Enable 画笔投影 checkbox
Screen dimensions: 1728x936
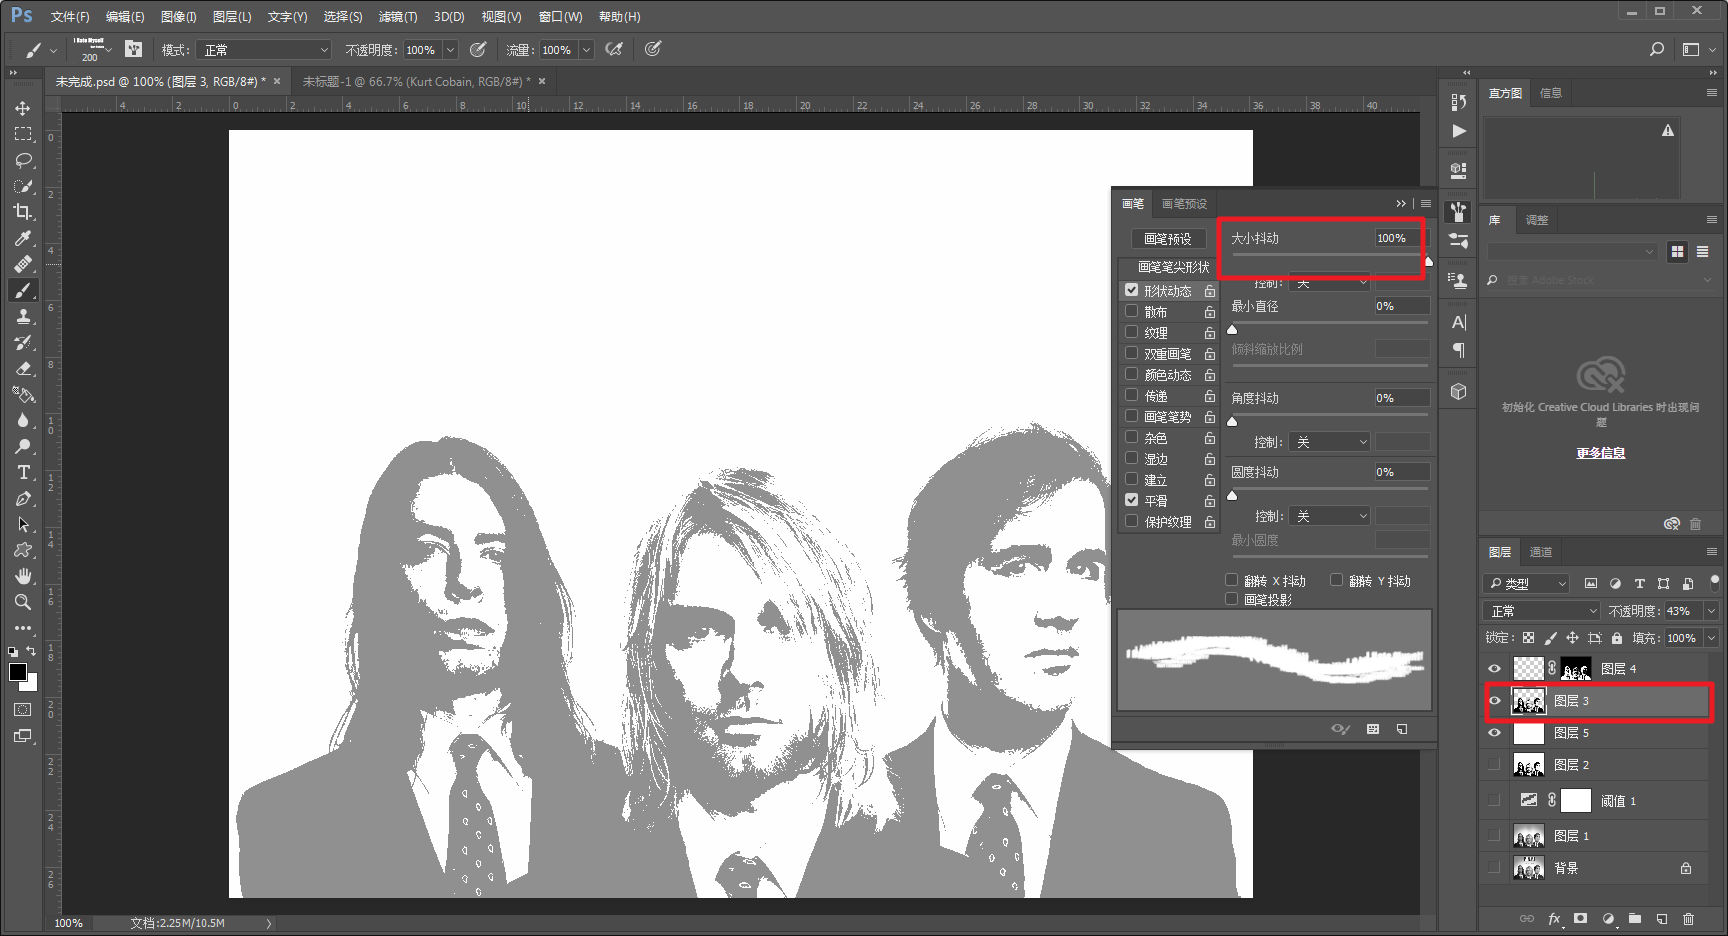click(x=1232, y=599)
